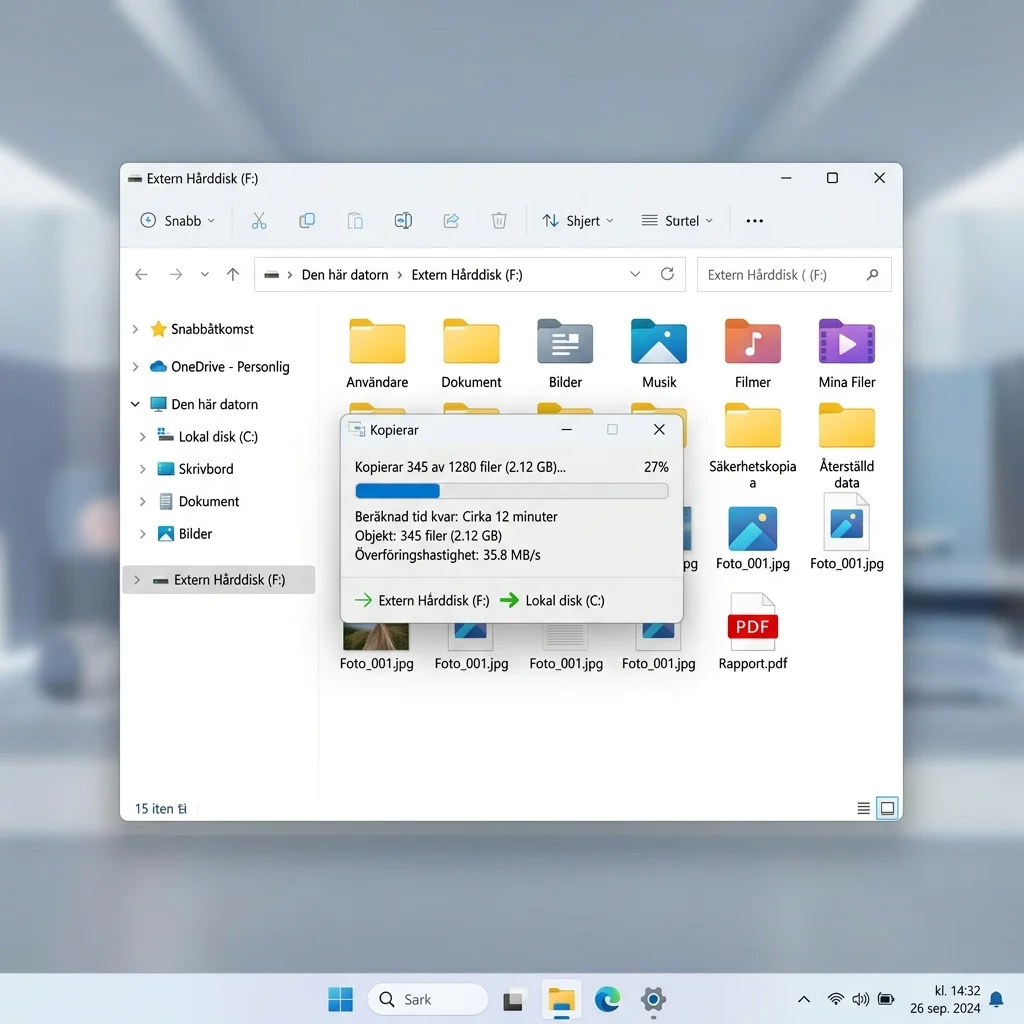This screenshot has height=1024, width=1024.
Task: Open Microsoft Edge from the taskbar
Action: (x=607, y=999)
